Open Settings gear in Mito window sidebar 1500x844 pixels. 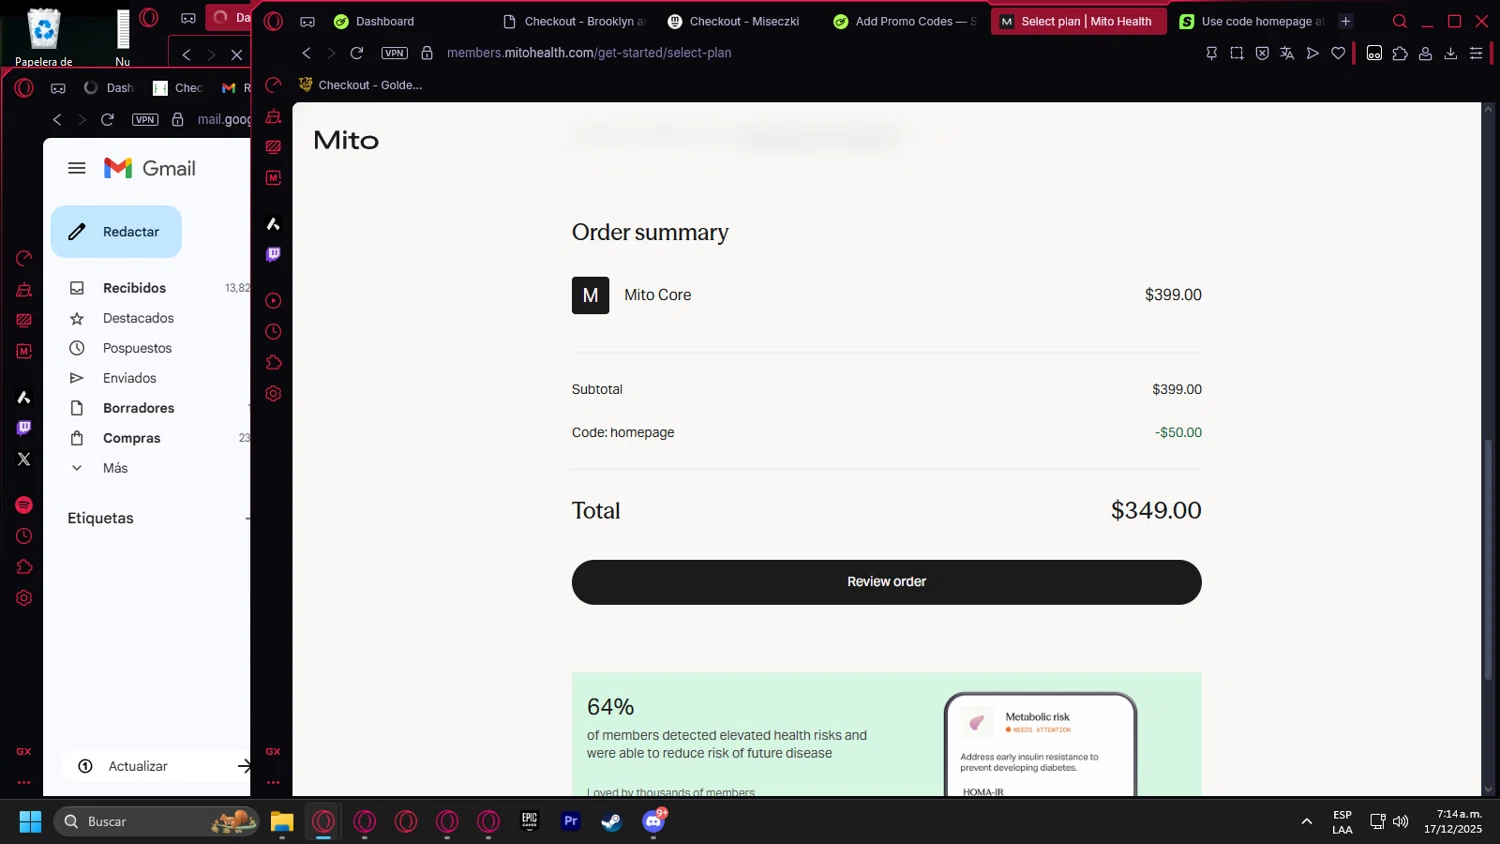[273, 394]
